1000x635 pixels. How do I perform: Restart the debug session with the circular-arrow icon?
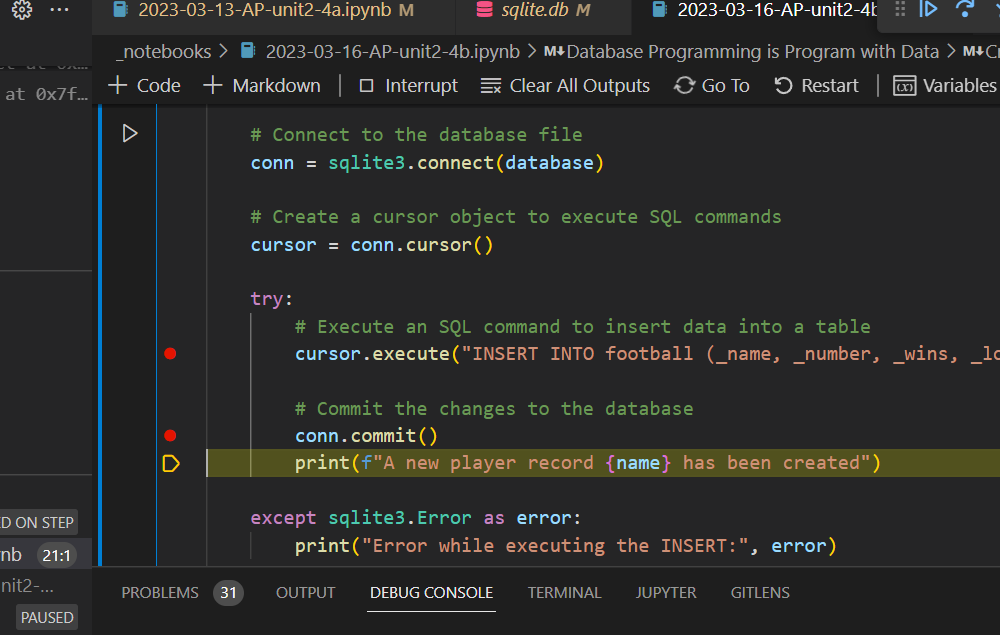tap(965, 10)
